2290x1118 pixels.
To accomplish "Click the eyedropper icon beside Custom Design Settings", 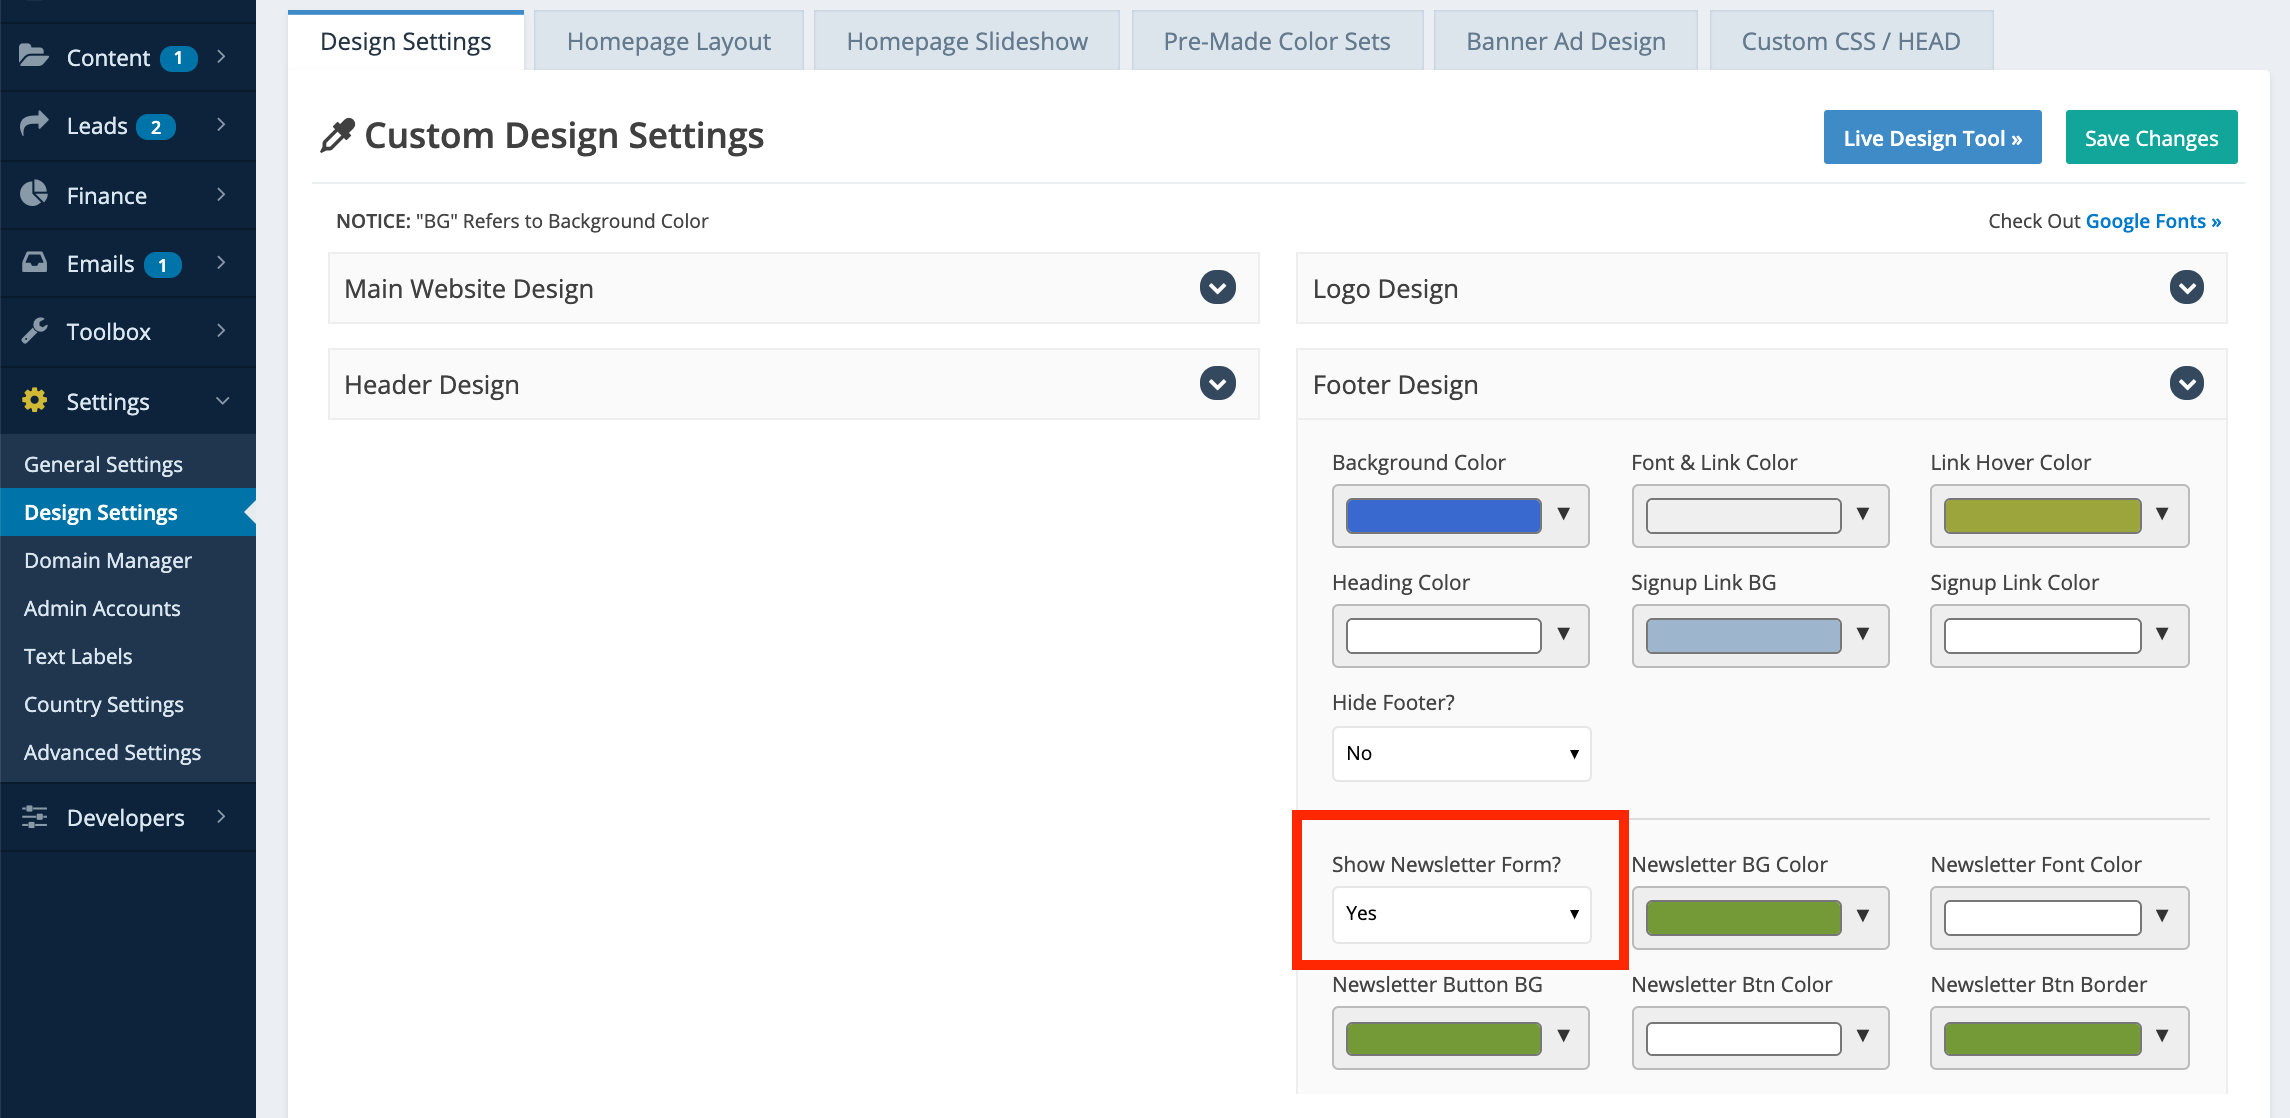I will 337,135.
